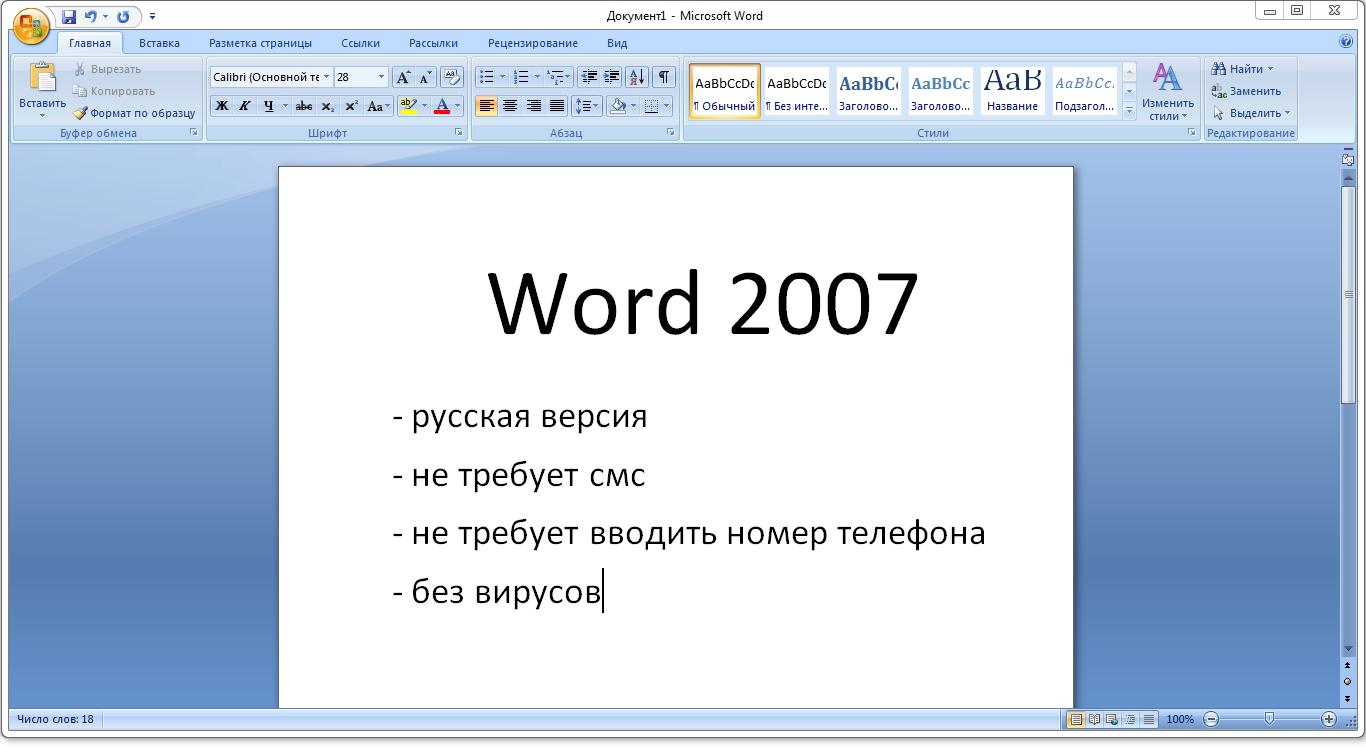The width and height of the screenshot is (1366, 747).
Task: Toggle justified text alignment
Action: (x=556, y=106)
